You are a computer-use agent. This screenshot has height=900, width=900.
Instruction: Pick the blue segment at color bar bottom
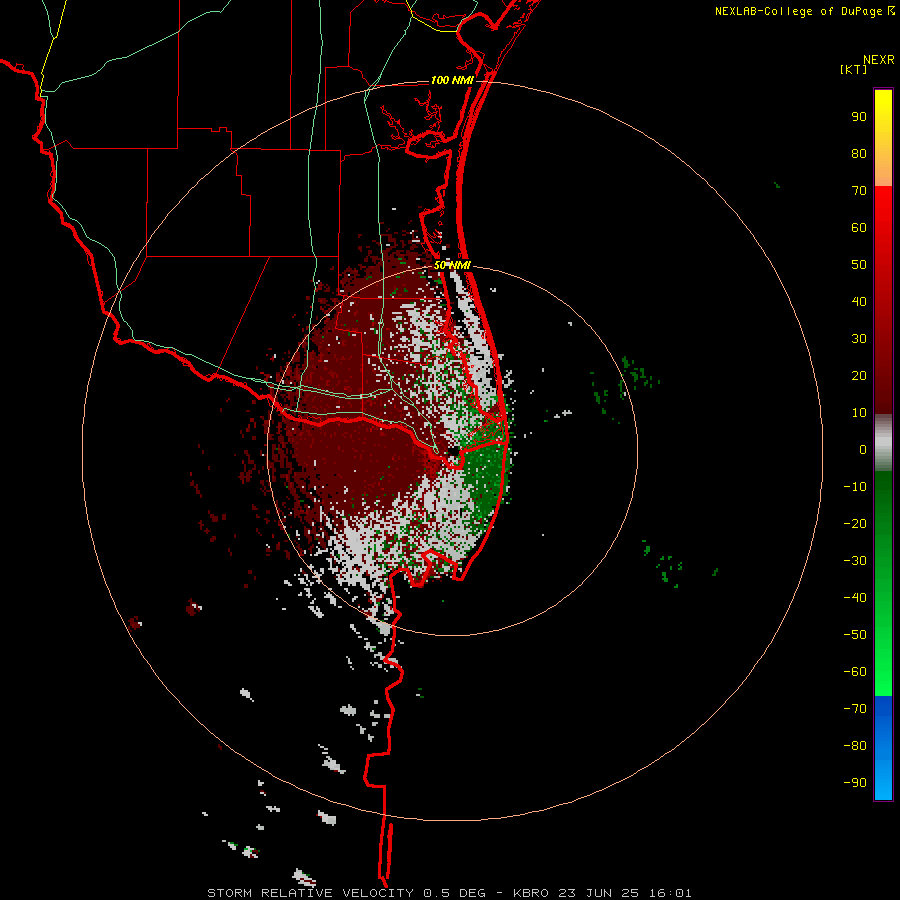(883, 748)
